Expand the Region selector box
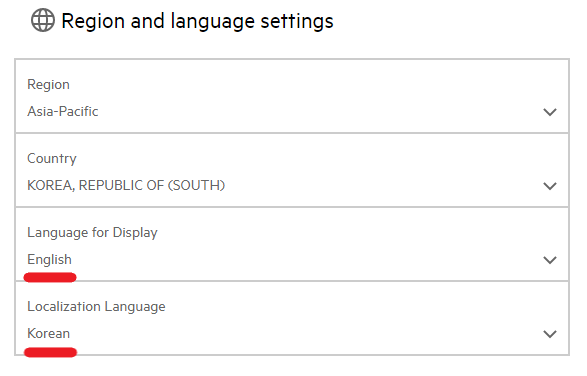This screenshot has height=376, width=587. [292, 96]
